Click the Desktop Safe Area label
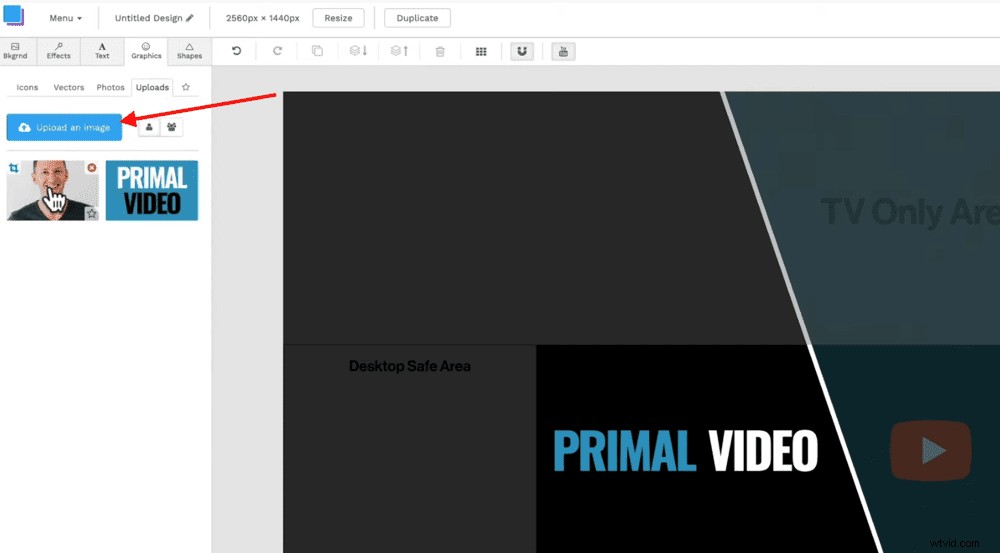 pyautogui.click(x=409, y=366)
